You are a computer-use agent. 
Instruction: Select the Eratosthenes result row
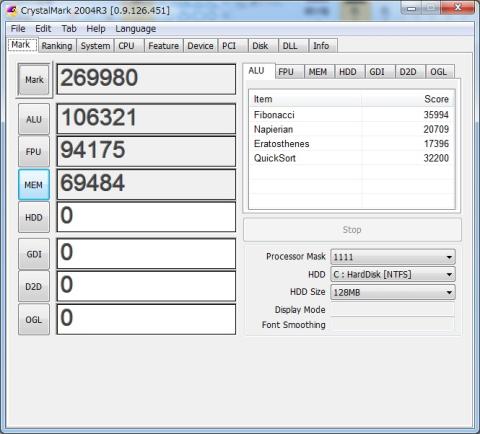tap(352, 144)
